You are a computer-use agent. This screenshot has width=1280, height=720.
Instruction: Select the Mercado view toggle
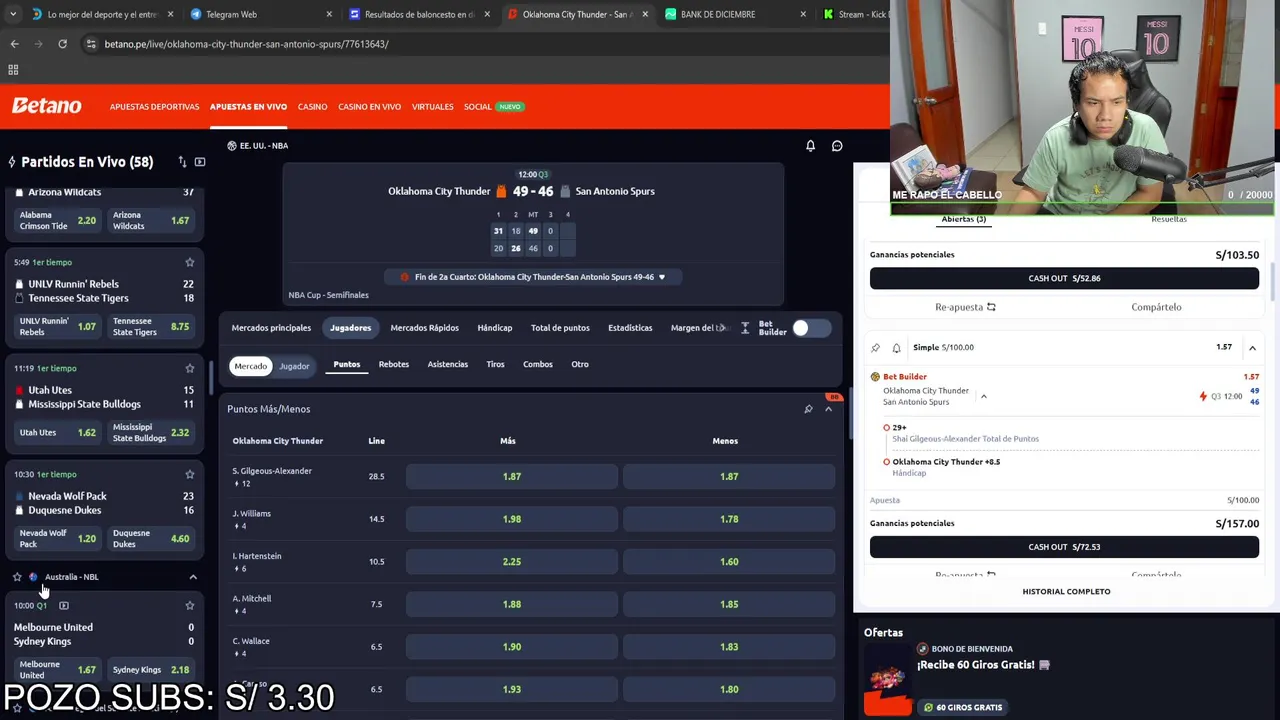point(250,366)
